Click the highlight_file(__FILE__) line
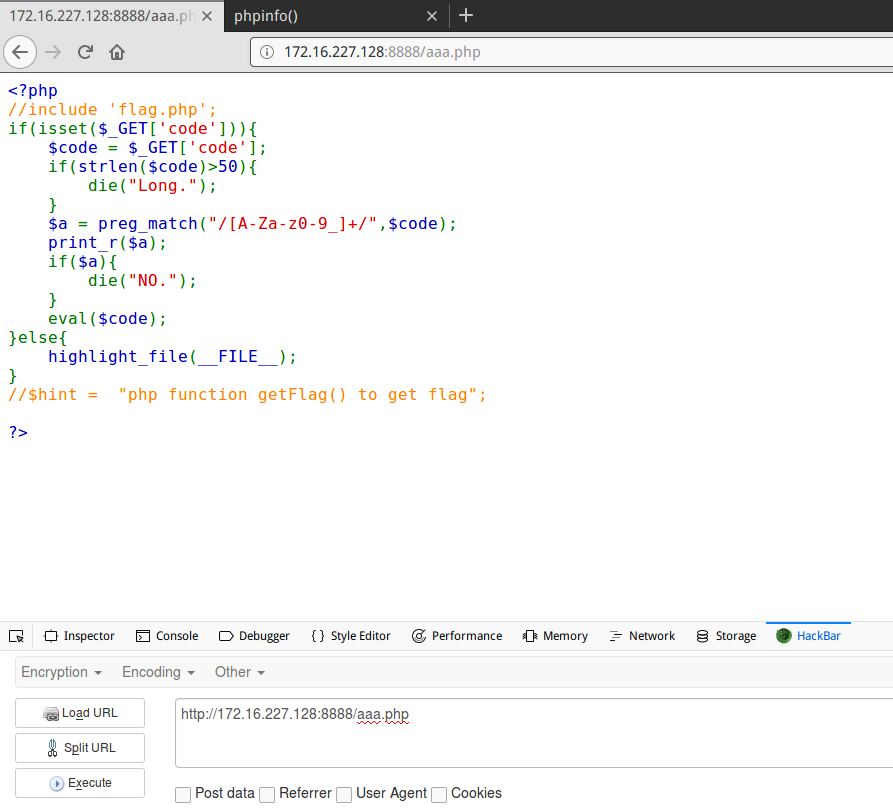The height and width of the screenshot is (812, 893). tap(172, 357)
